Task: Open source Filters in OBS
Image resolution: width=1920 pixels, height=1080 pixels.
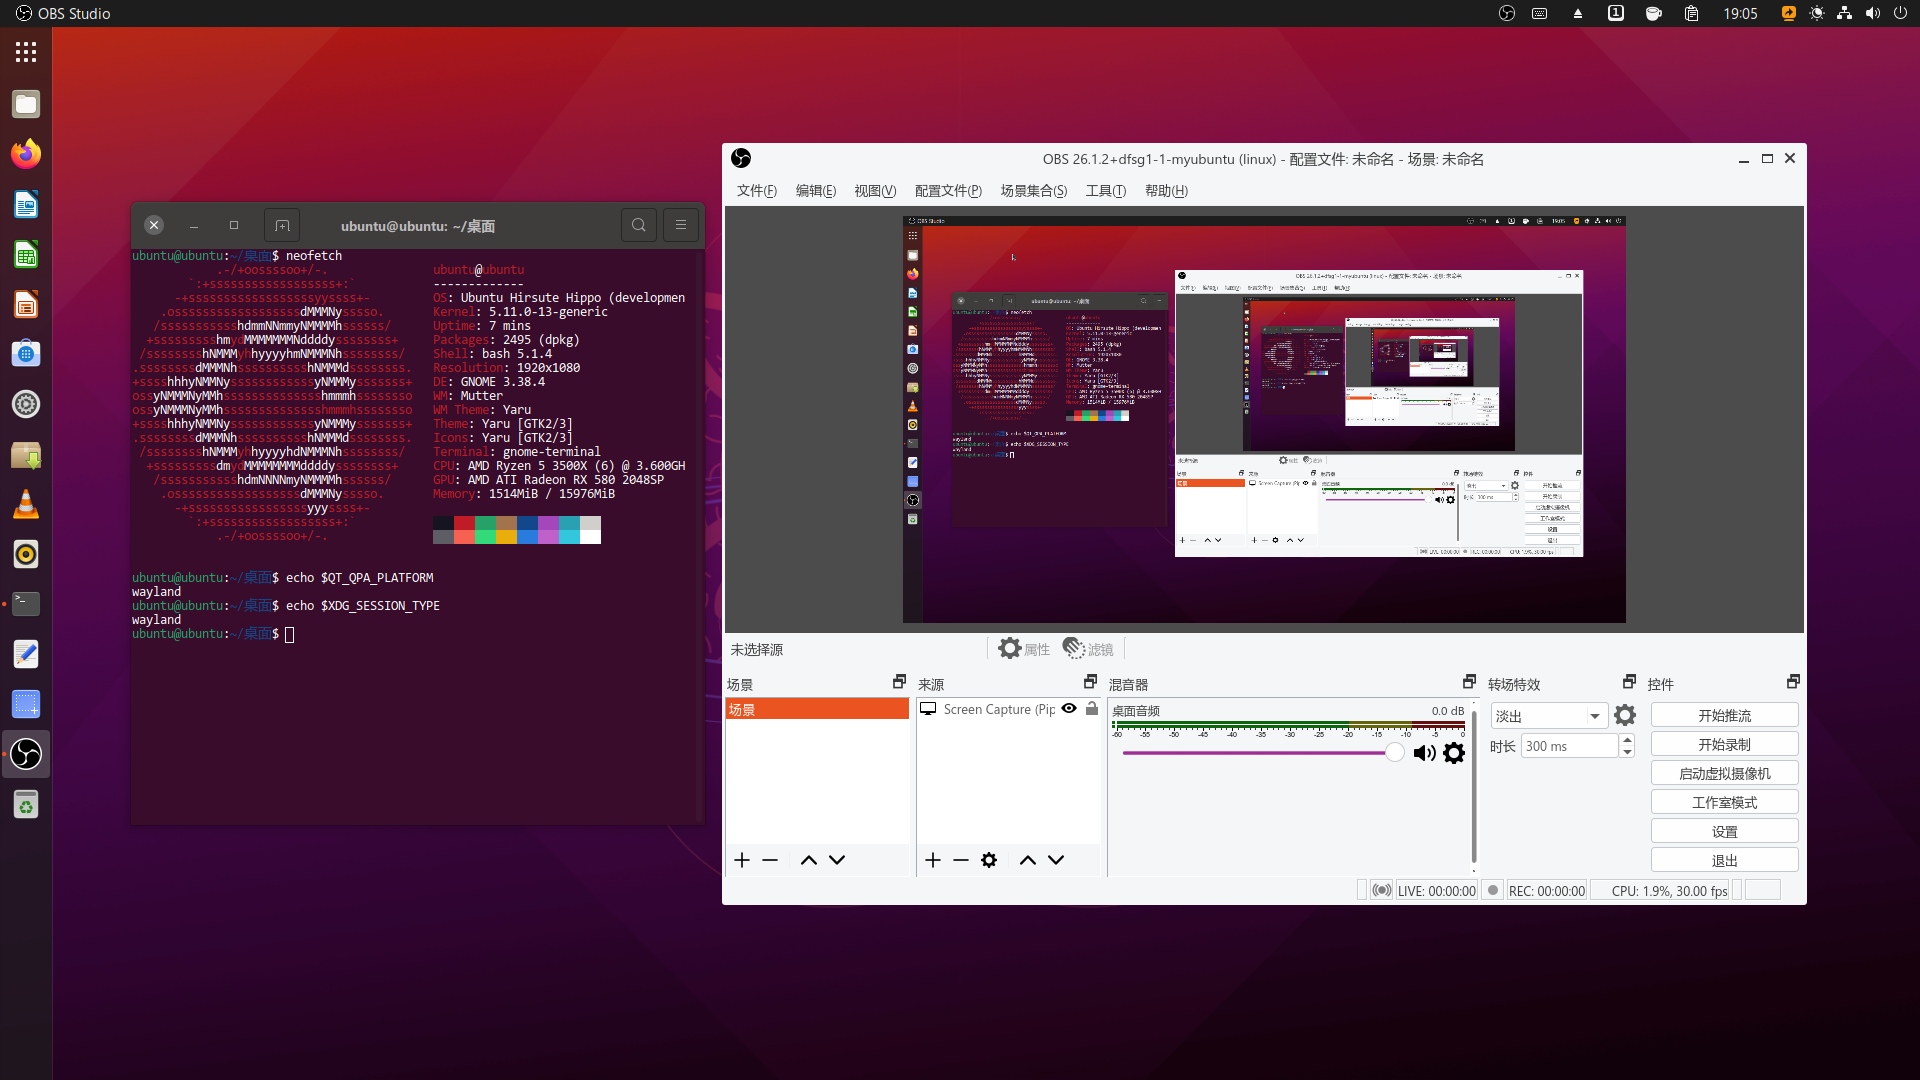Action: click(x=1088, y=648)
